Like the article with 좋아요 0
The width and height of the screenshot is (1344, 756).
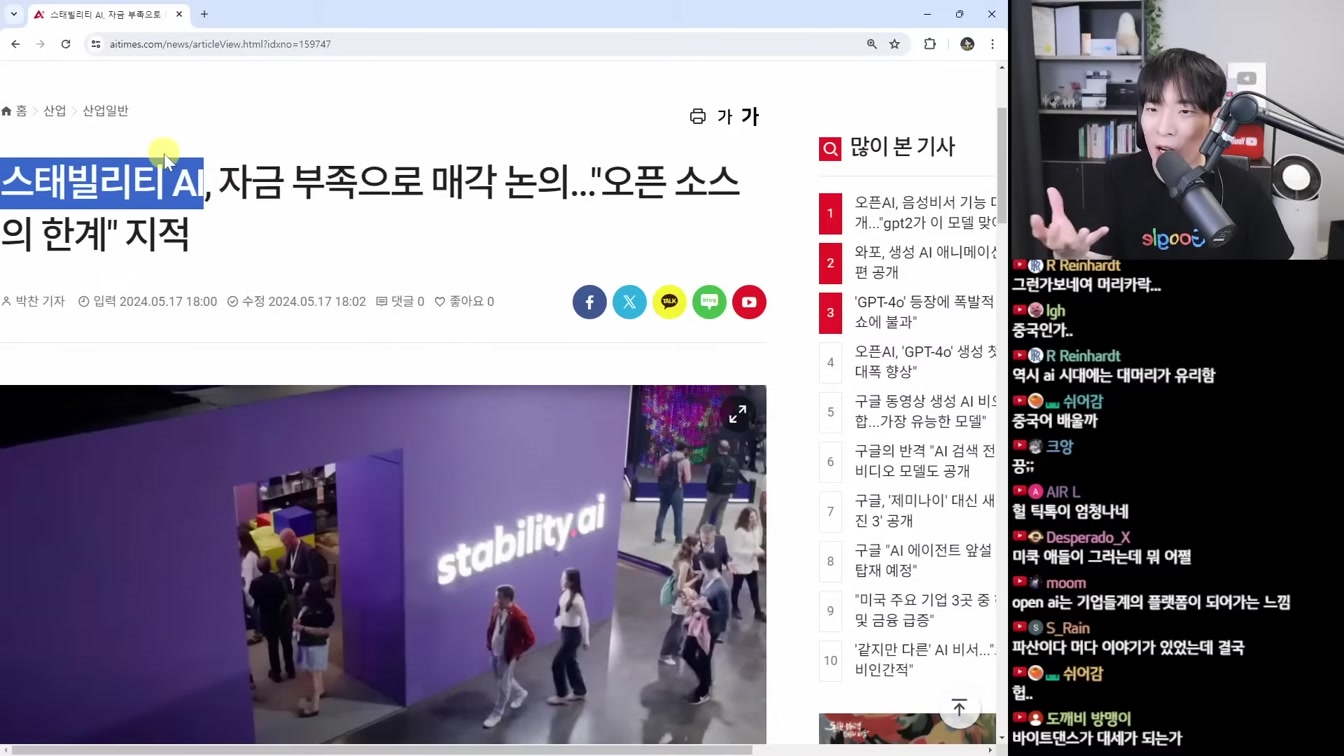point(464,301)
